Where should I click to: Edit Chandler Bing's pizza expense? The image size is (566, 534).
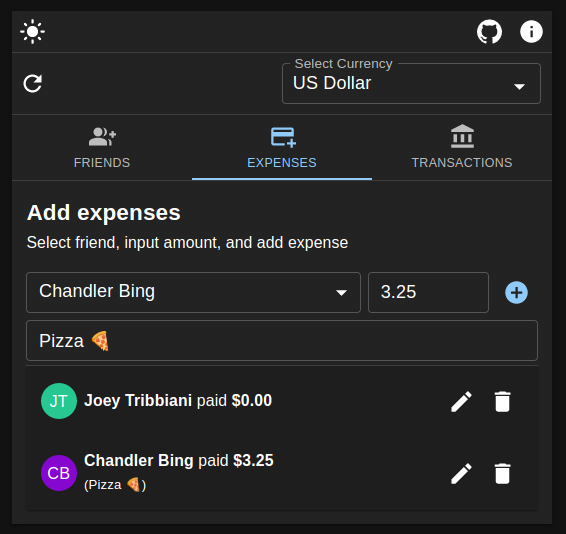click(x=461, y=473)
